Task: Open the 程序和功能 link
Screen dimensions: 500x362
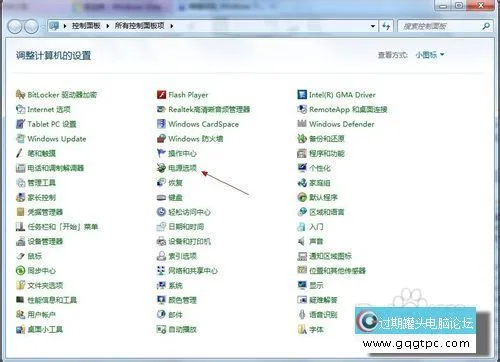Action: tap(327, 153)
